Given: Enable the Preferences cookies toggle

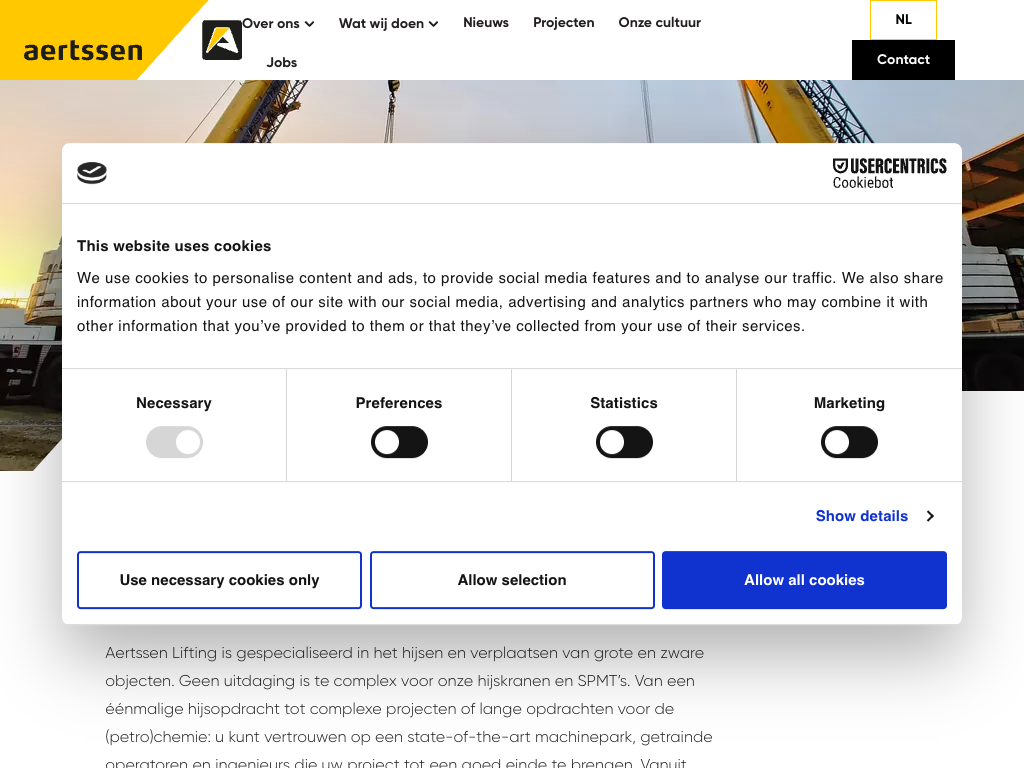Looking at the screenshot, I should (x=399, y=442).
